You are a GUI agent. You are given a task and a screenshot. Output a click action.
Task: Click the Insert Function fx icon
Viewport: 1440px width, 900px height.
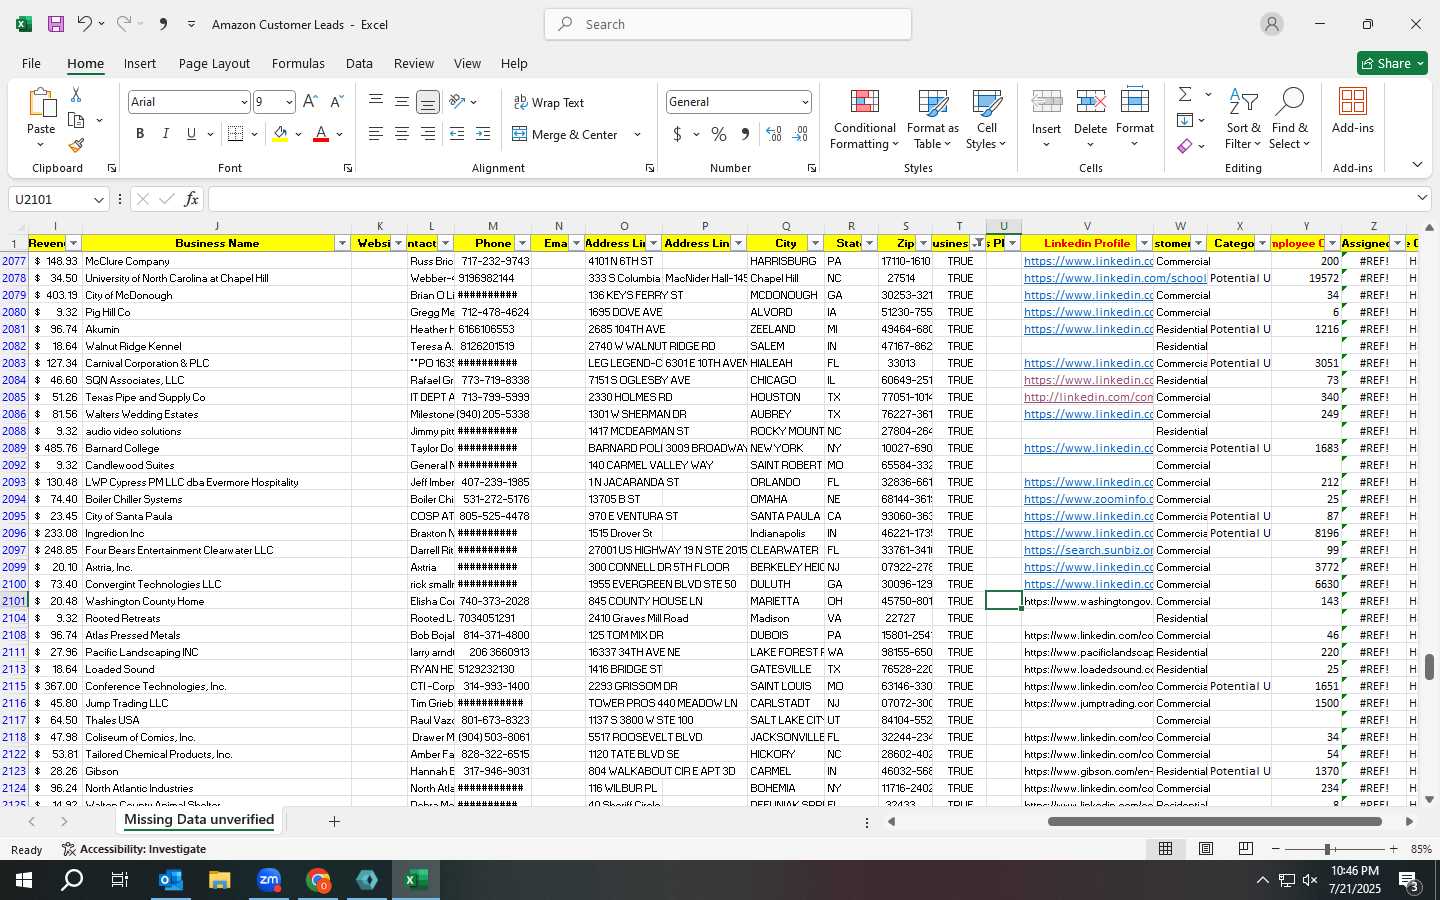[x=192, y=199]
